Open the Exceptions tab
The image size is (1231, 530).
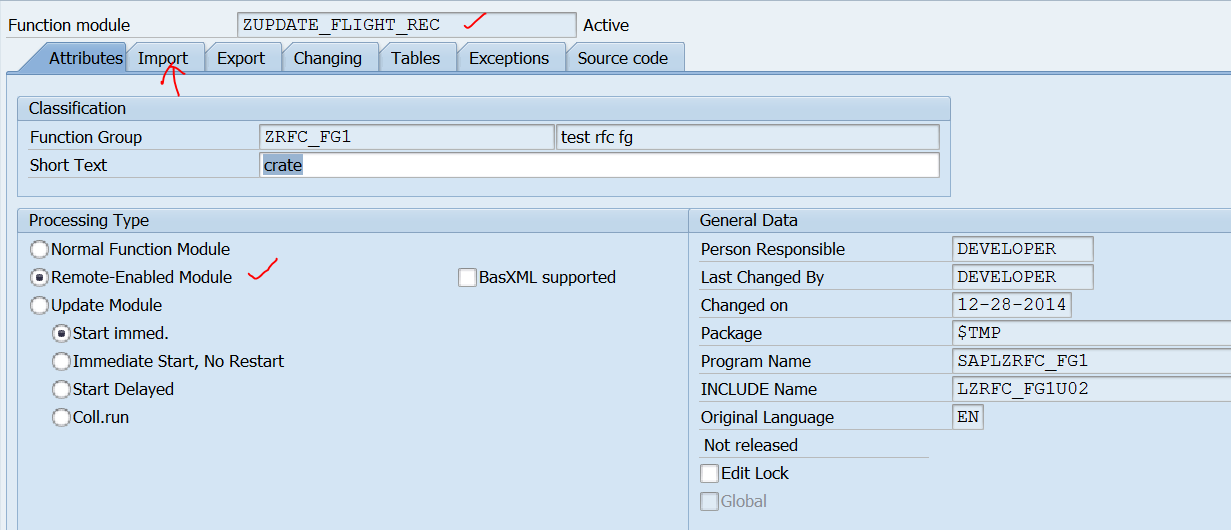point(509,58)
